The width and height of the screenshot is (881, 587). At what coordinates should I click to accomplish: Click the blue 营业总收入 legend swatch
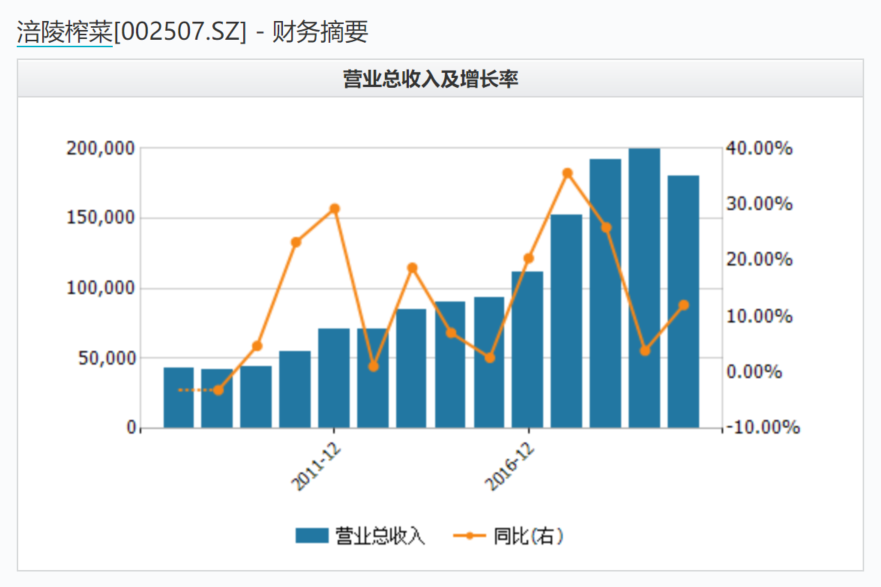[312, 536]
